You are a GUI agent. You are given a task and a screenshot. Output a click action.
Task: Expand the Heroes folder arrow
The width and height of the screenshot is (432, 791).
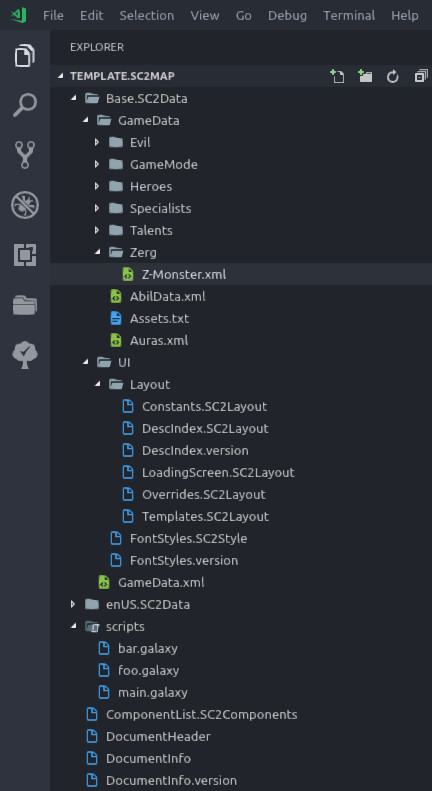pyautogui.click(x=97, y=186)
